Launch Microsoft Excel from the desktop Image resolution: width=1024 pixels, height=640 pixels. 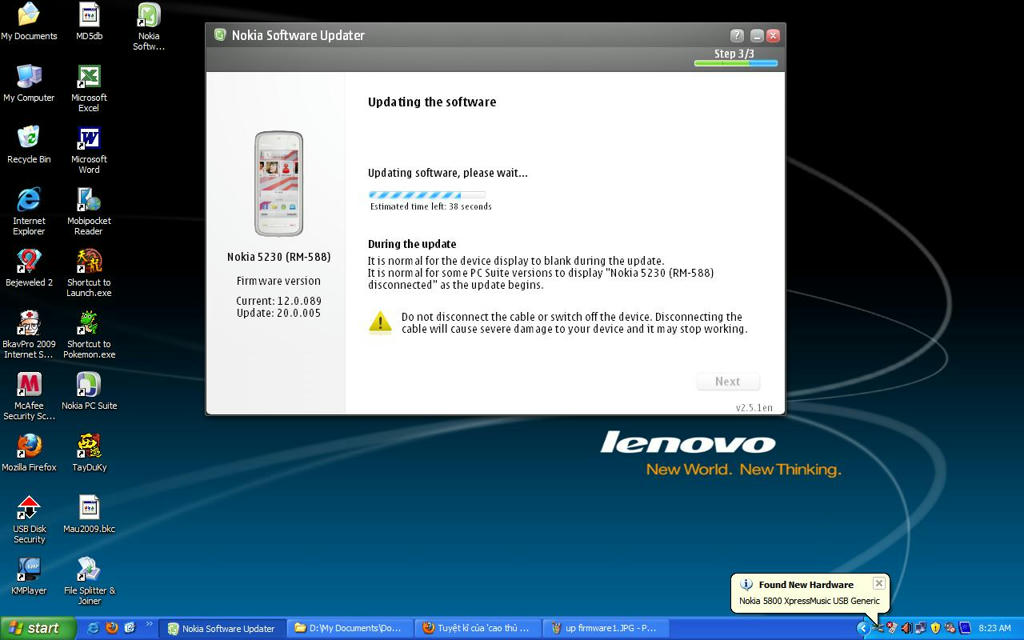point(89,88)
